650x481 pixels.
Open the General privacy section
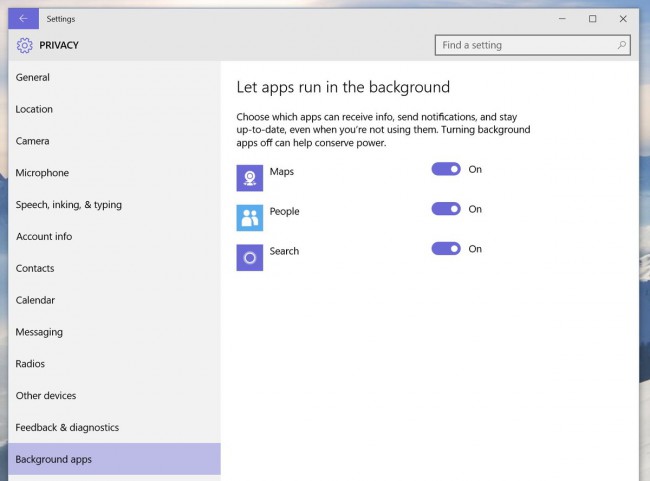114,78
